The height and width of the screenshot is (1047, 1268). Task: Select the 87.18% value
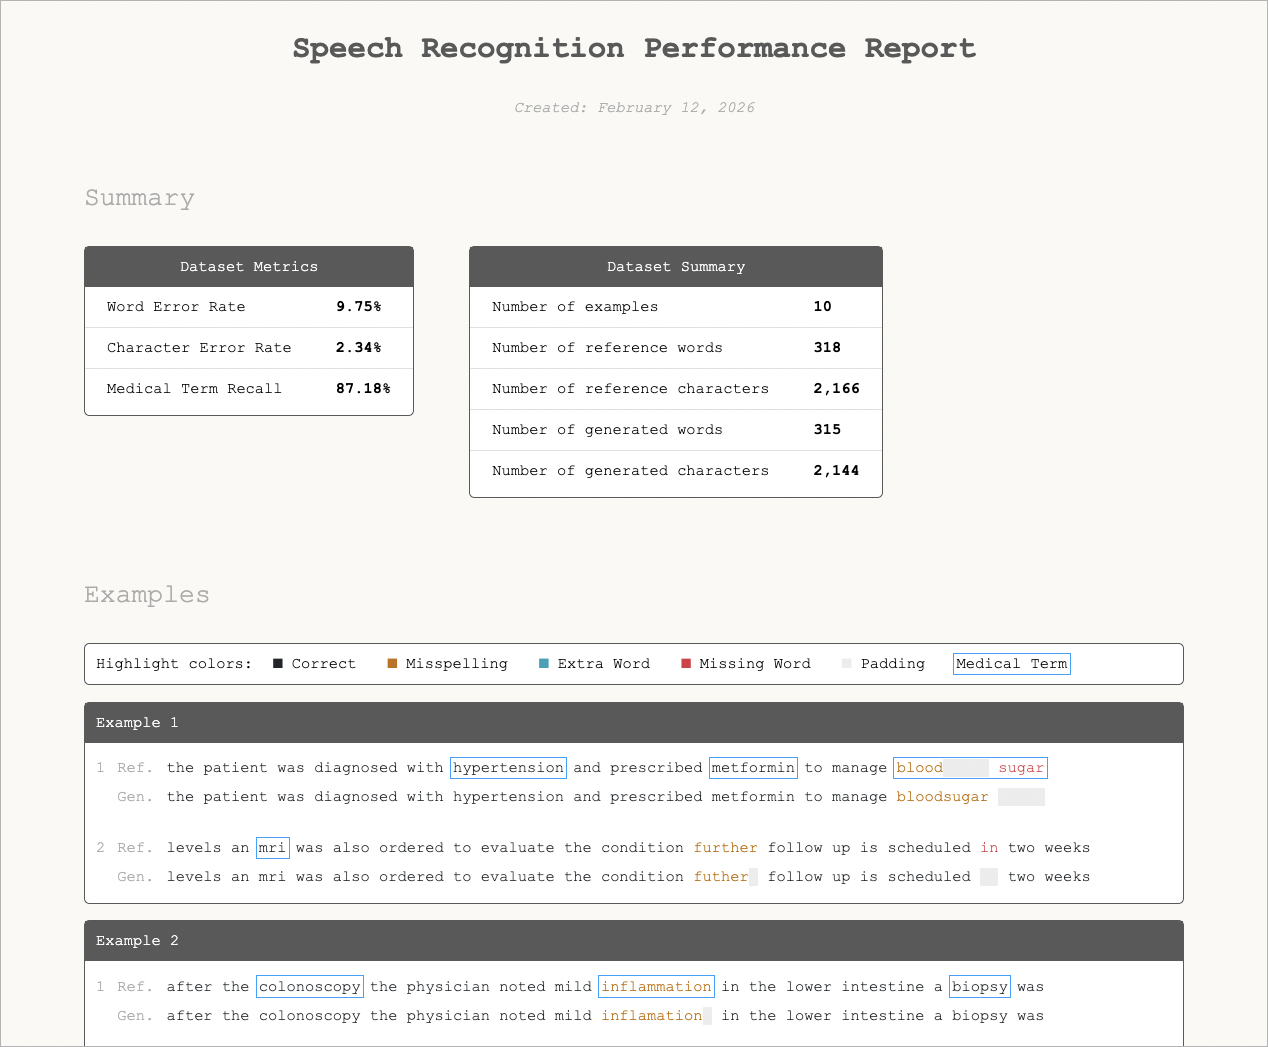[x=363, y=389]
